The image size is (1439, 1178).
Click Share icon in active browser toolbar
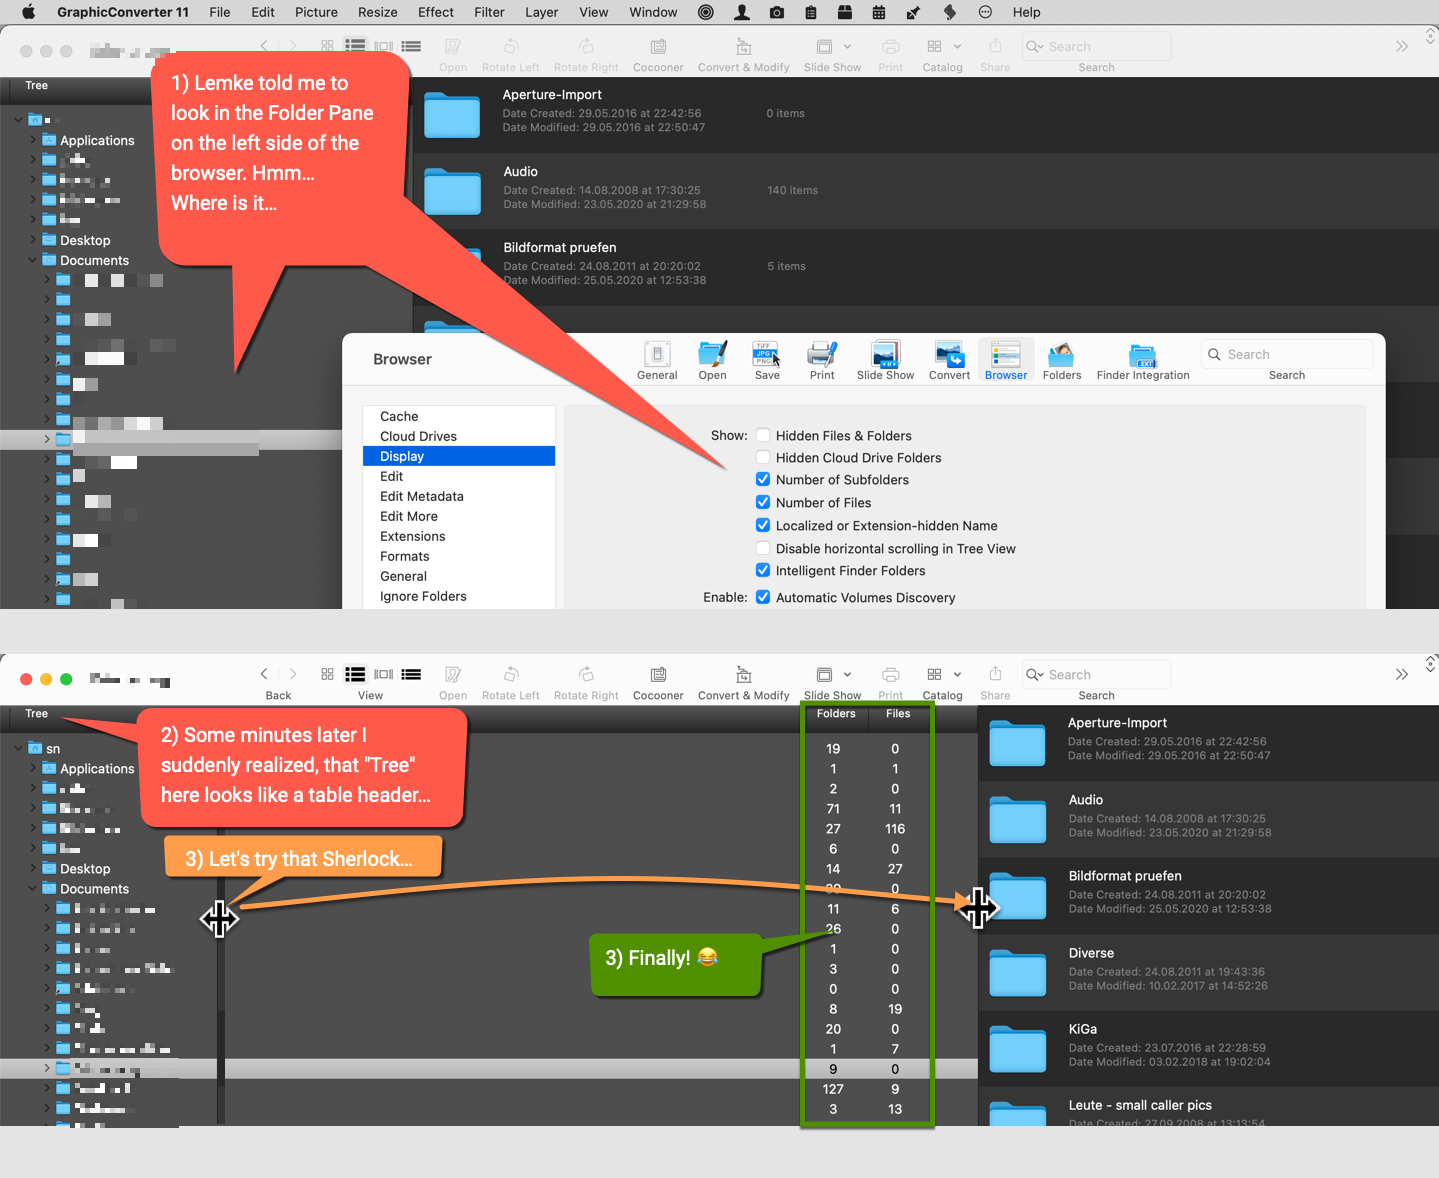(995, 675)
